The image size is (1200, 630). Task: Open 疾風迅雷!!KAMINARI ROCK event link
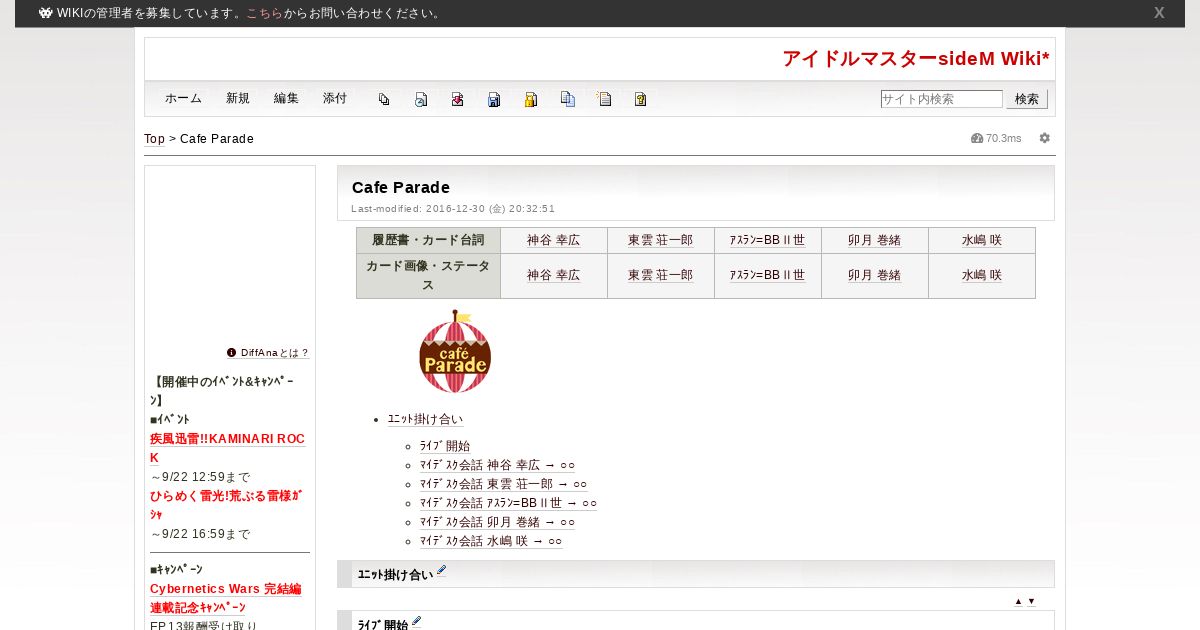point(227,448)
